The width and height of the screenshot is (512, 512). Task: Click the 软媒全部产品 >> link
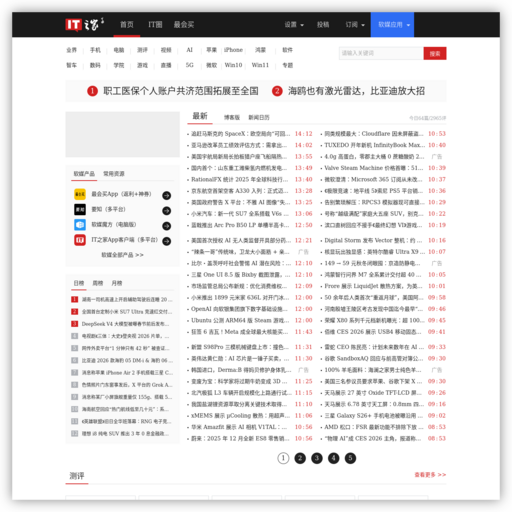point(122,255)
